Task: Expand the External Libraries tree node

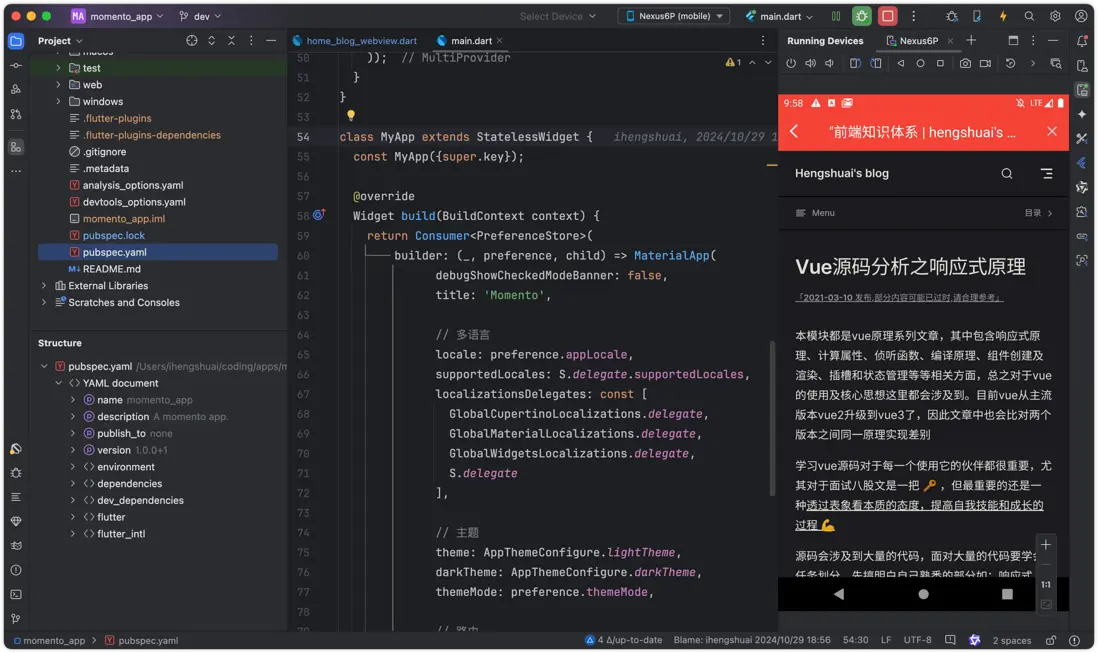Action: pyautogui.click(x=44, y=285)
